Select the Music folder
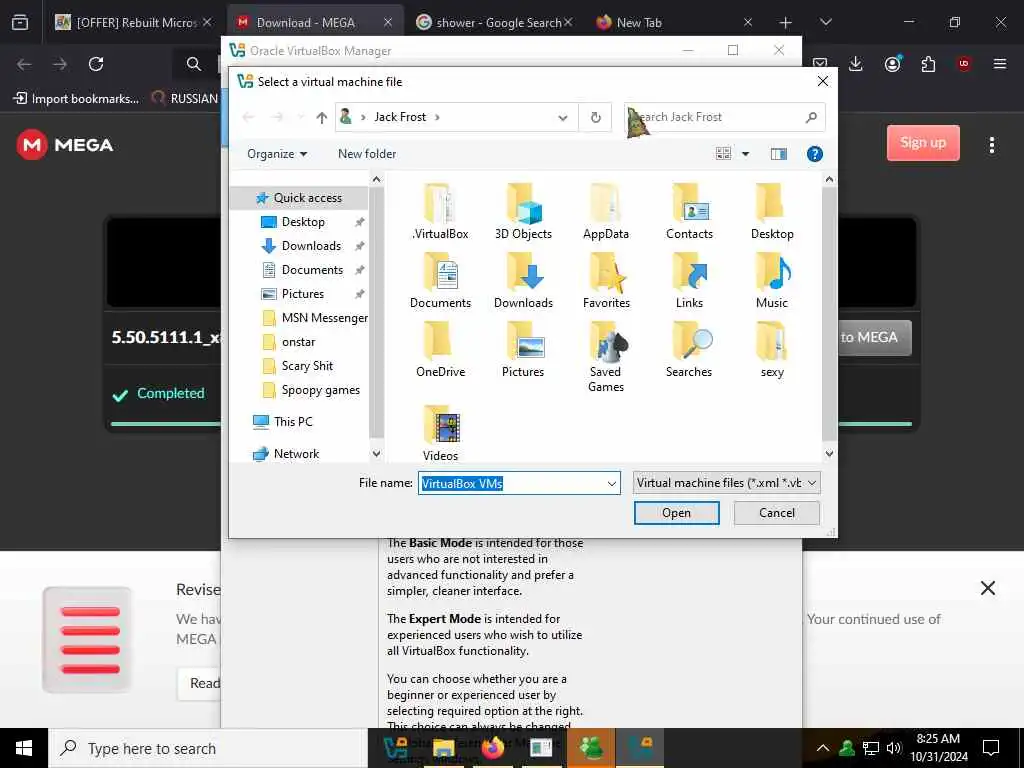The width and height of the screenshot is (1024, 768). [772, 281]
